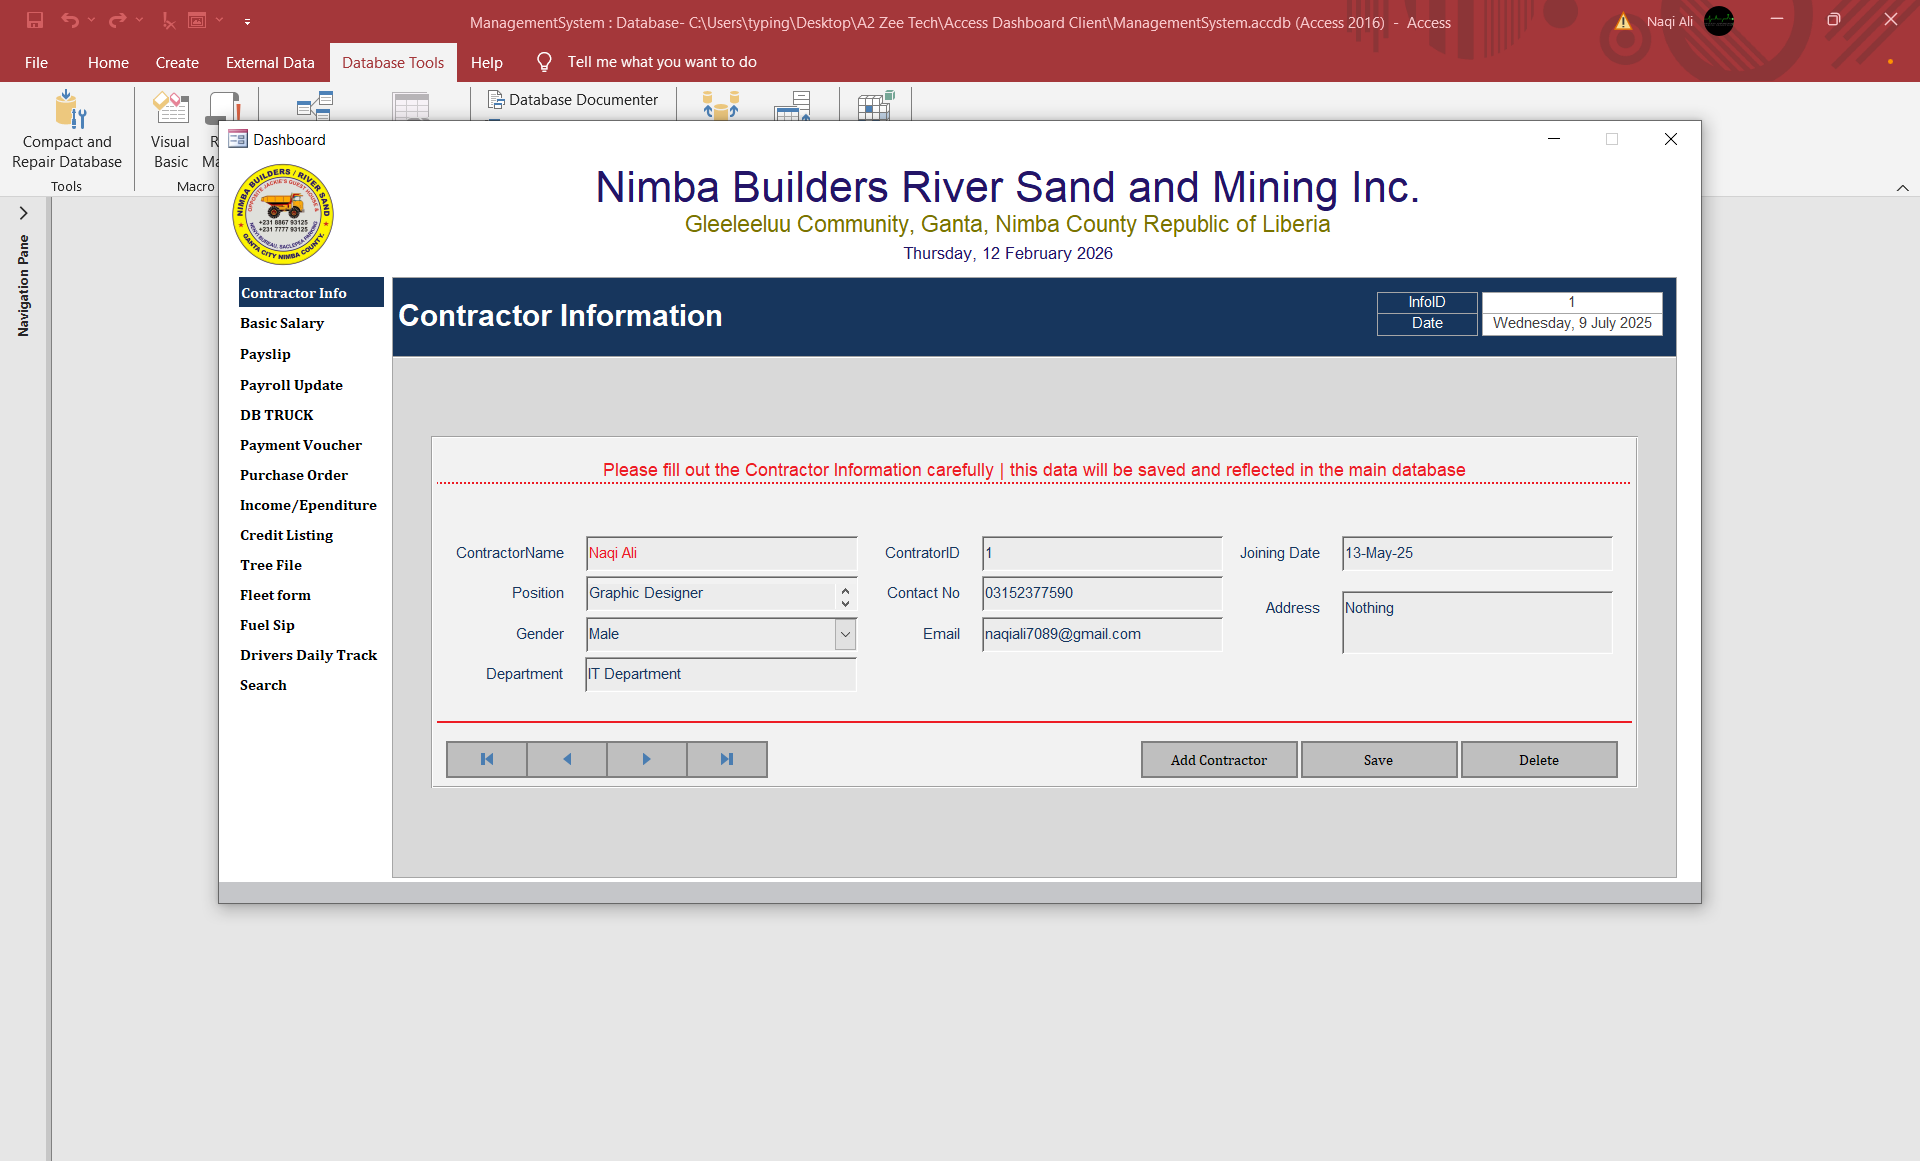Switch to the Create ribbon tab
The height and width of the screenshot is (1161, 1920).
[177, 62]
